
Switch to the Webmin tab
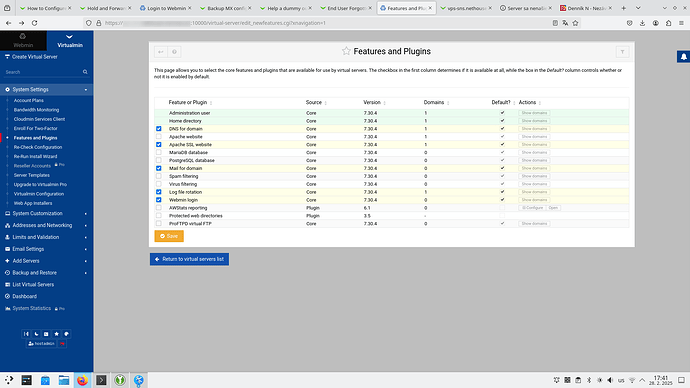click(x=23, y=40)
